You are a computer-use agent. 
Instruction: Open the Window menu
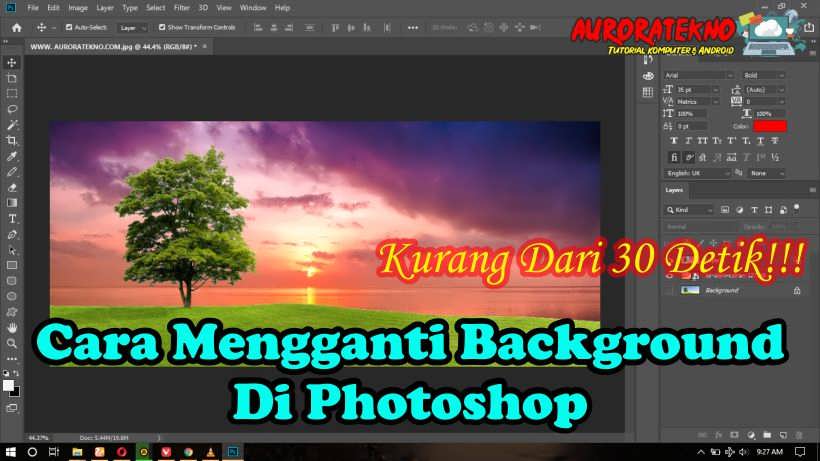pyautogui.click(x=253, y=8)
